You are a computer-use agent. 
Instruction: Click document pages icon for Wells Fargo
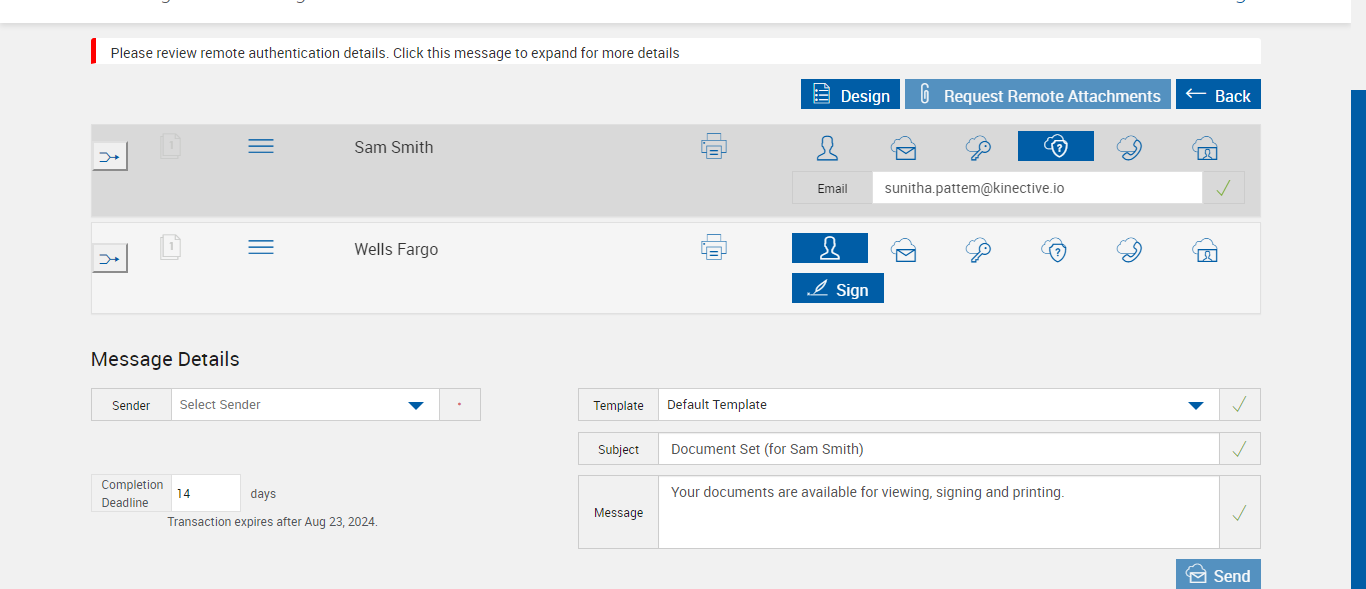171,247
